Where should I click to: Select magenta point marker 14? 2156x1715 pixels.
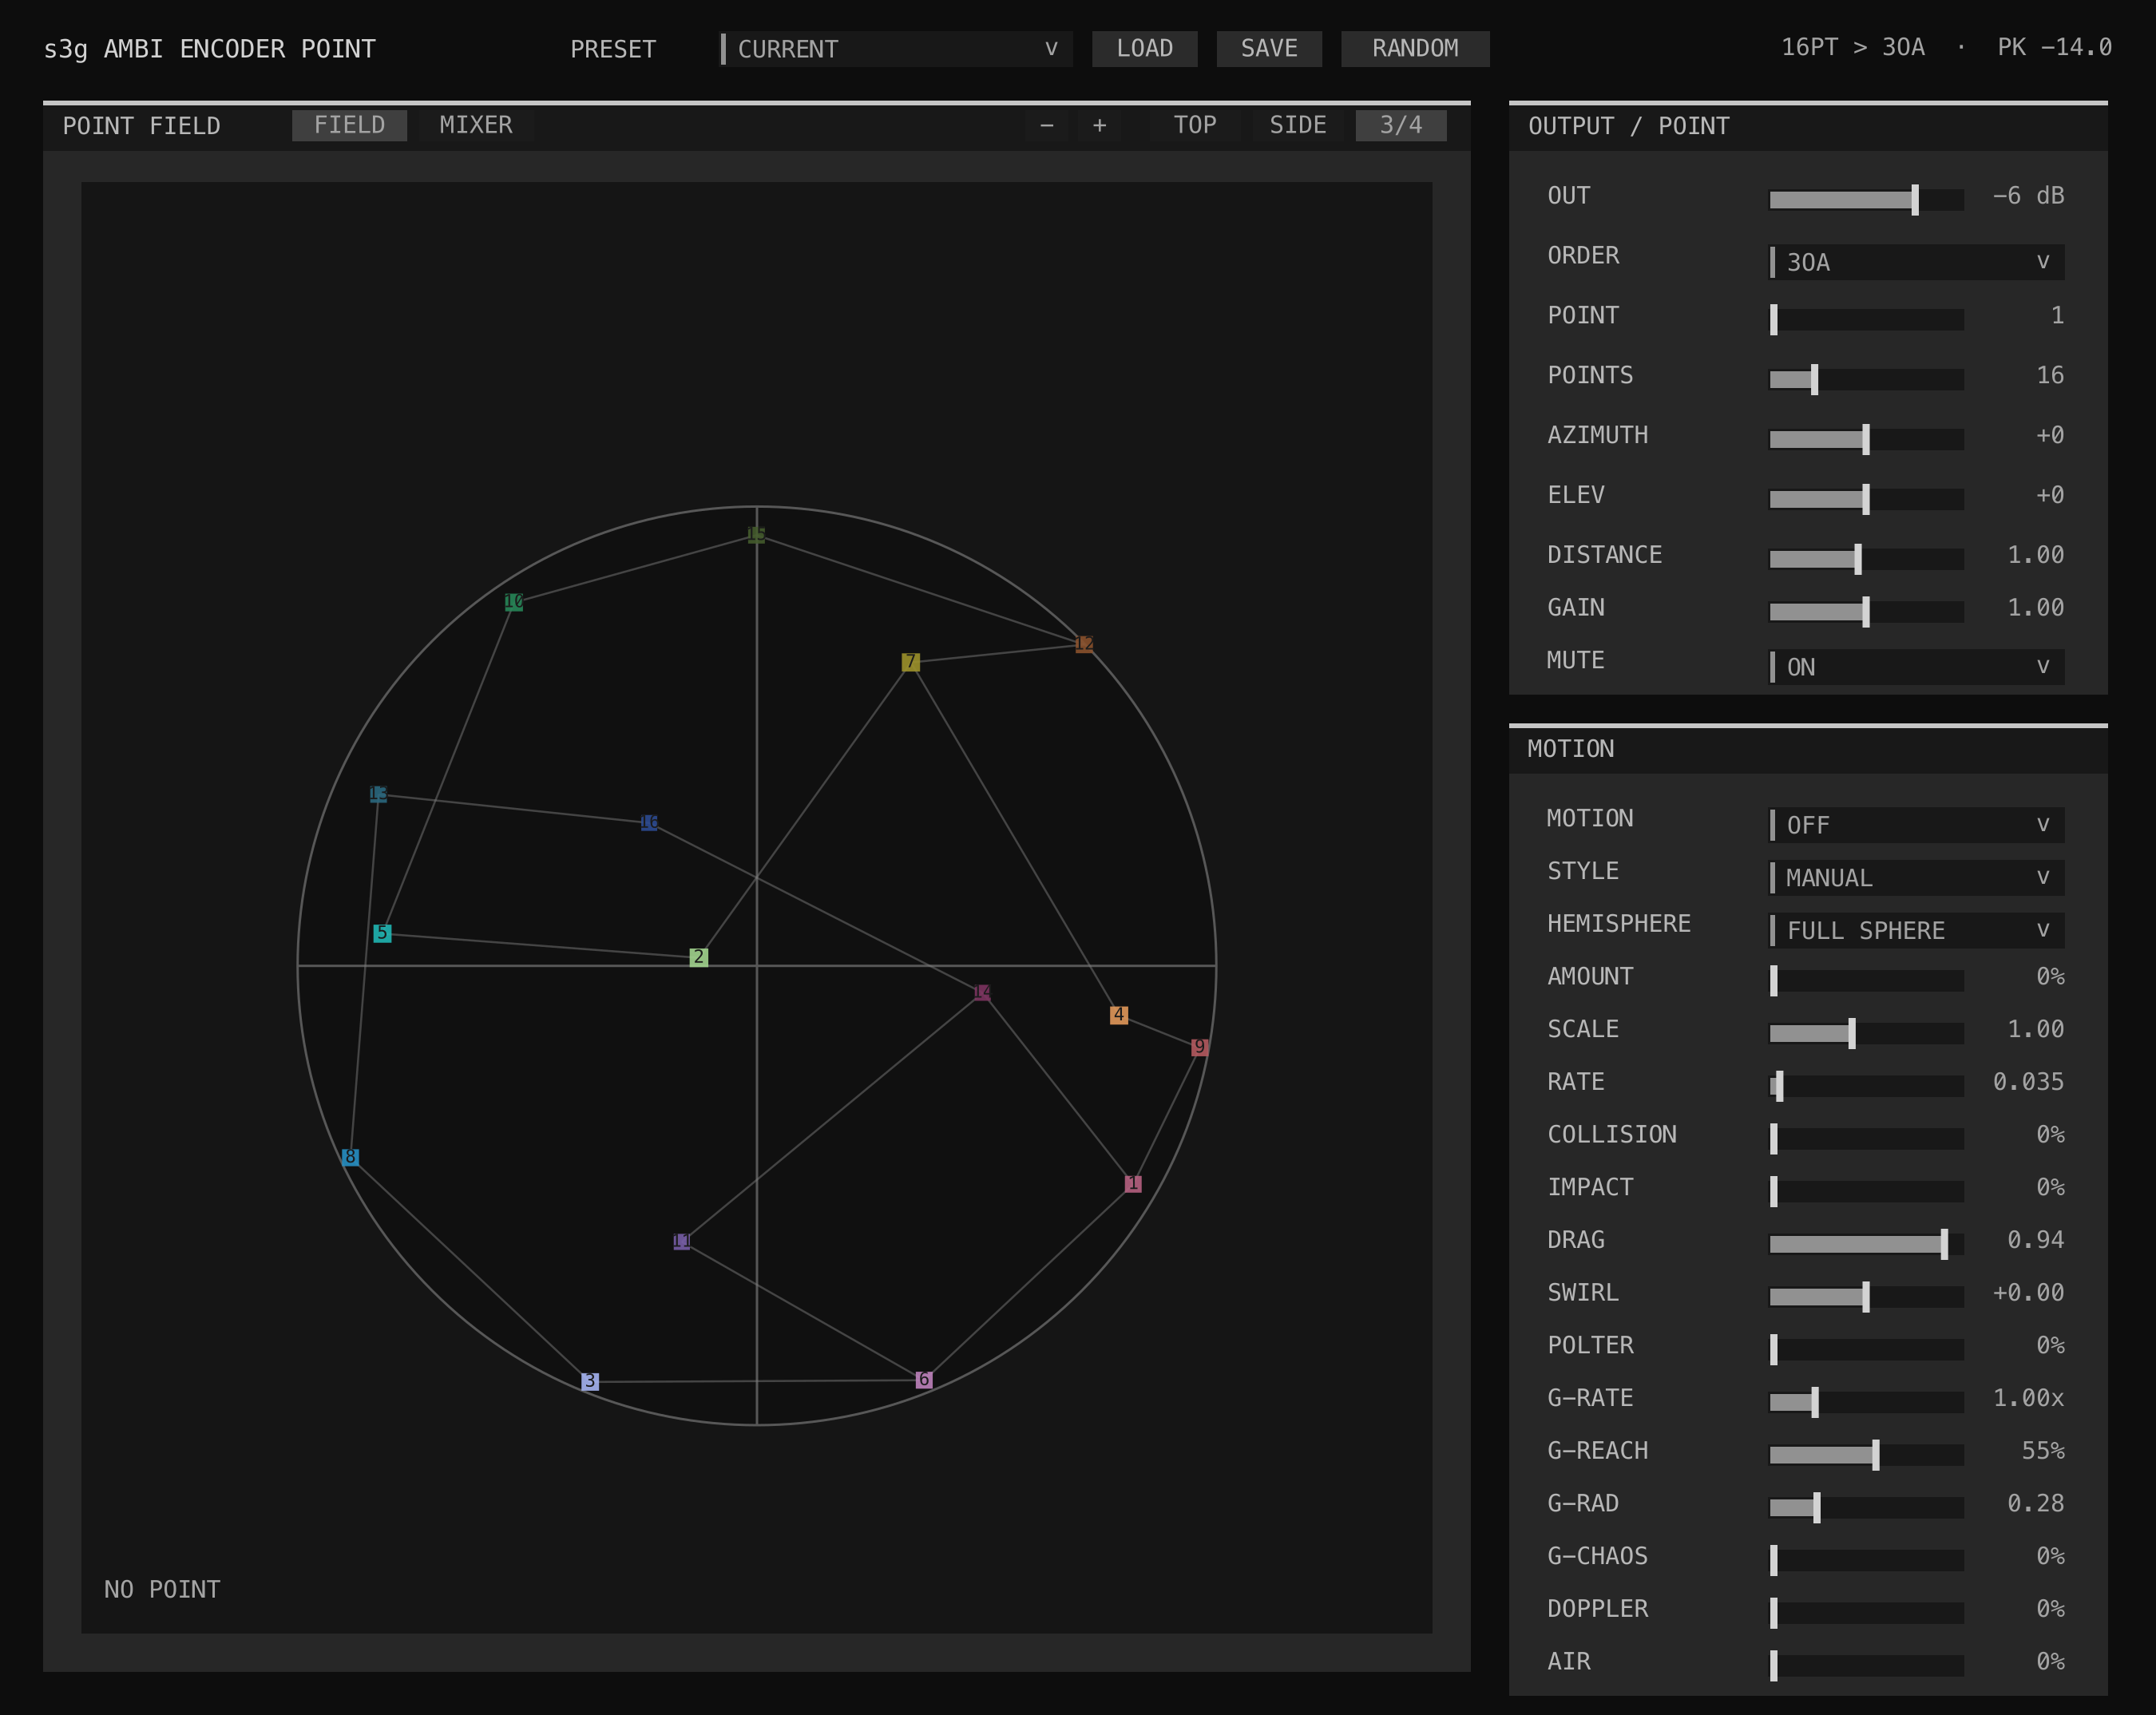[982, 992]
